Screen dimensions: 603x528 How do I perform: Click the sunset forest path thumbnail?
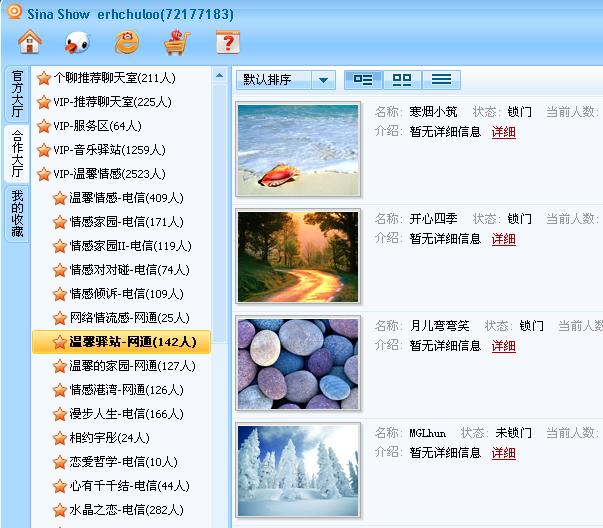point(298,257)
